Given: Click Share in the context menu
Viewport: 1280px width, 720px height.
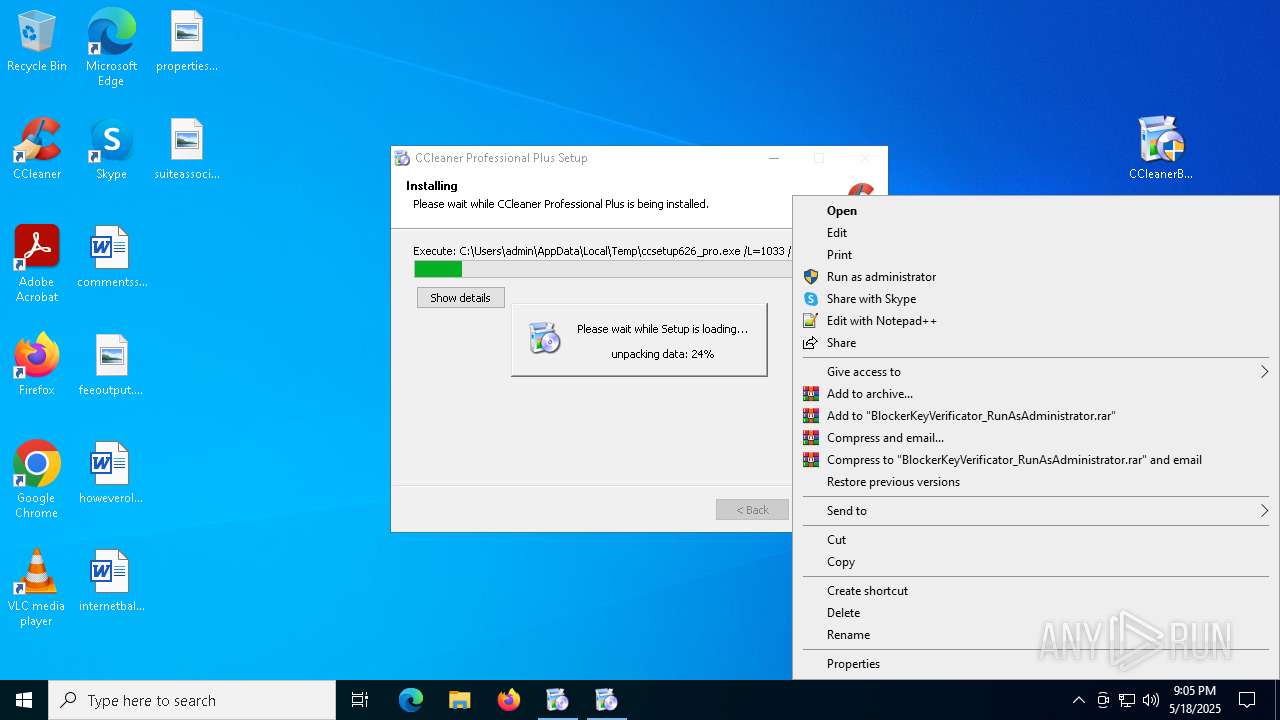Looking at the screenshot, I should (x=1035, y=343).
